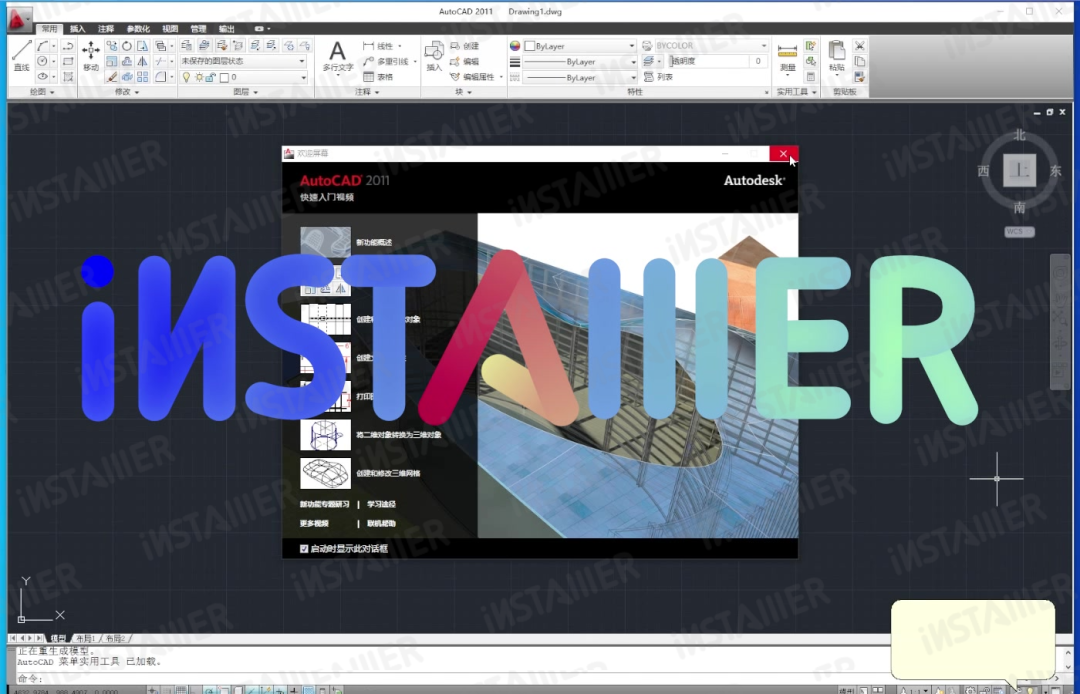Expand the 绘图 panel flyout
This screenshot has width=1080, height=694.
click(x=42, y=92)
